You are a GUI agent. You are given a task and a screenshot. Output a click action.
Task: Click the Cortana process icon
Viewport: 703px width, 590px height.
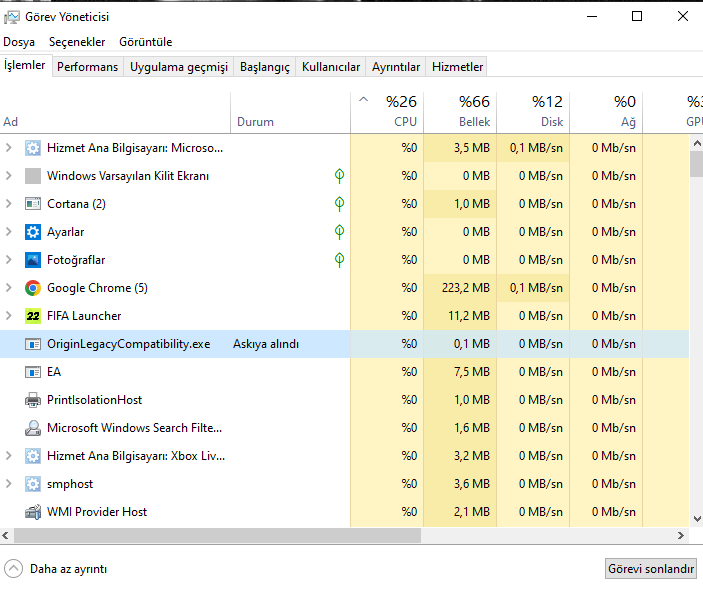[x=33, y=204]
